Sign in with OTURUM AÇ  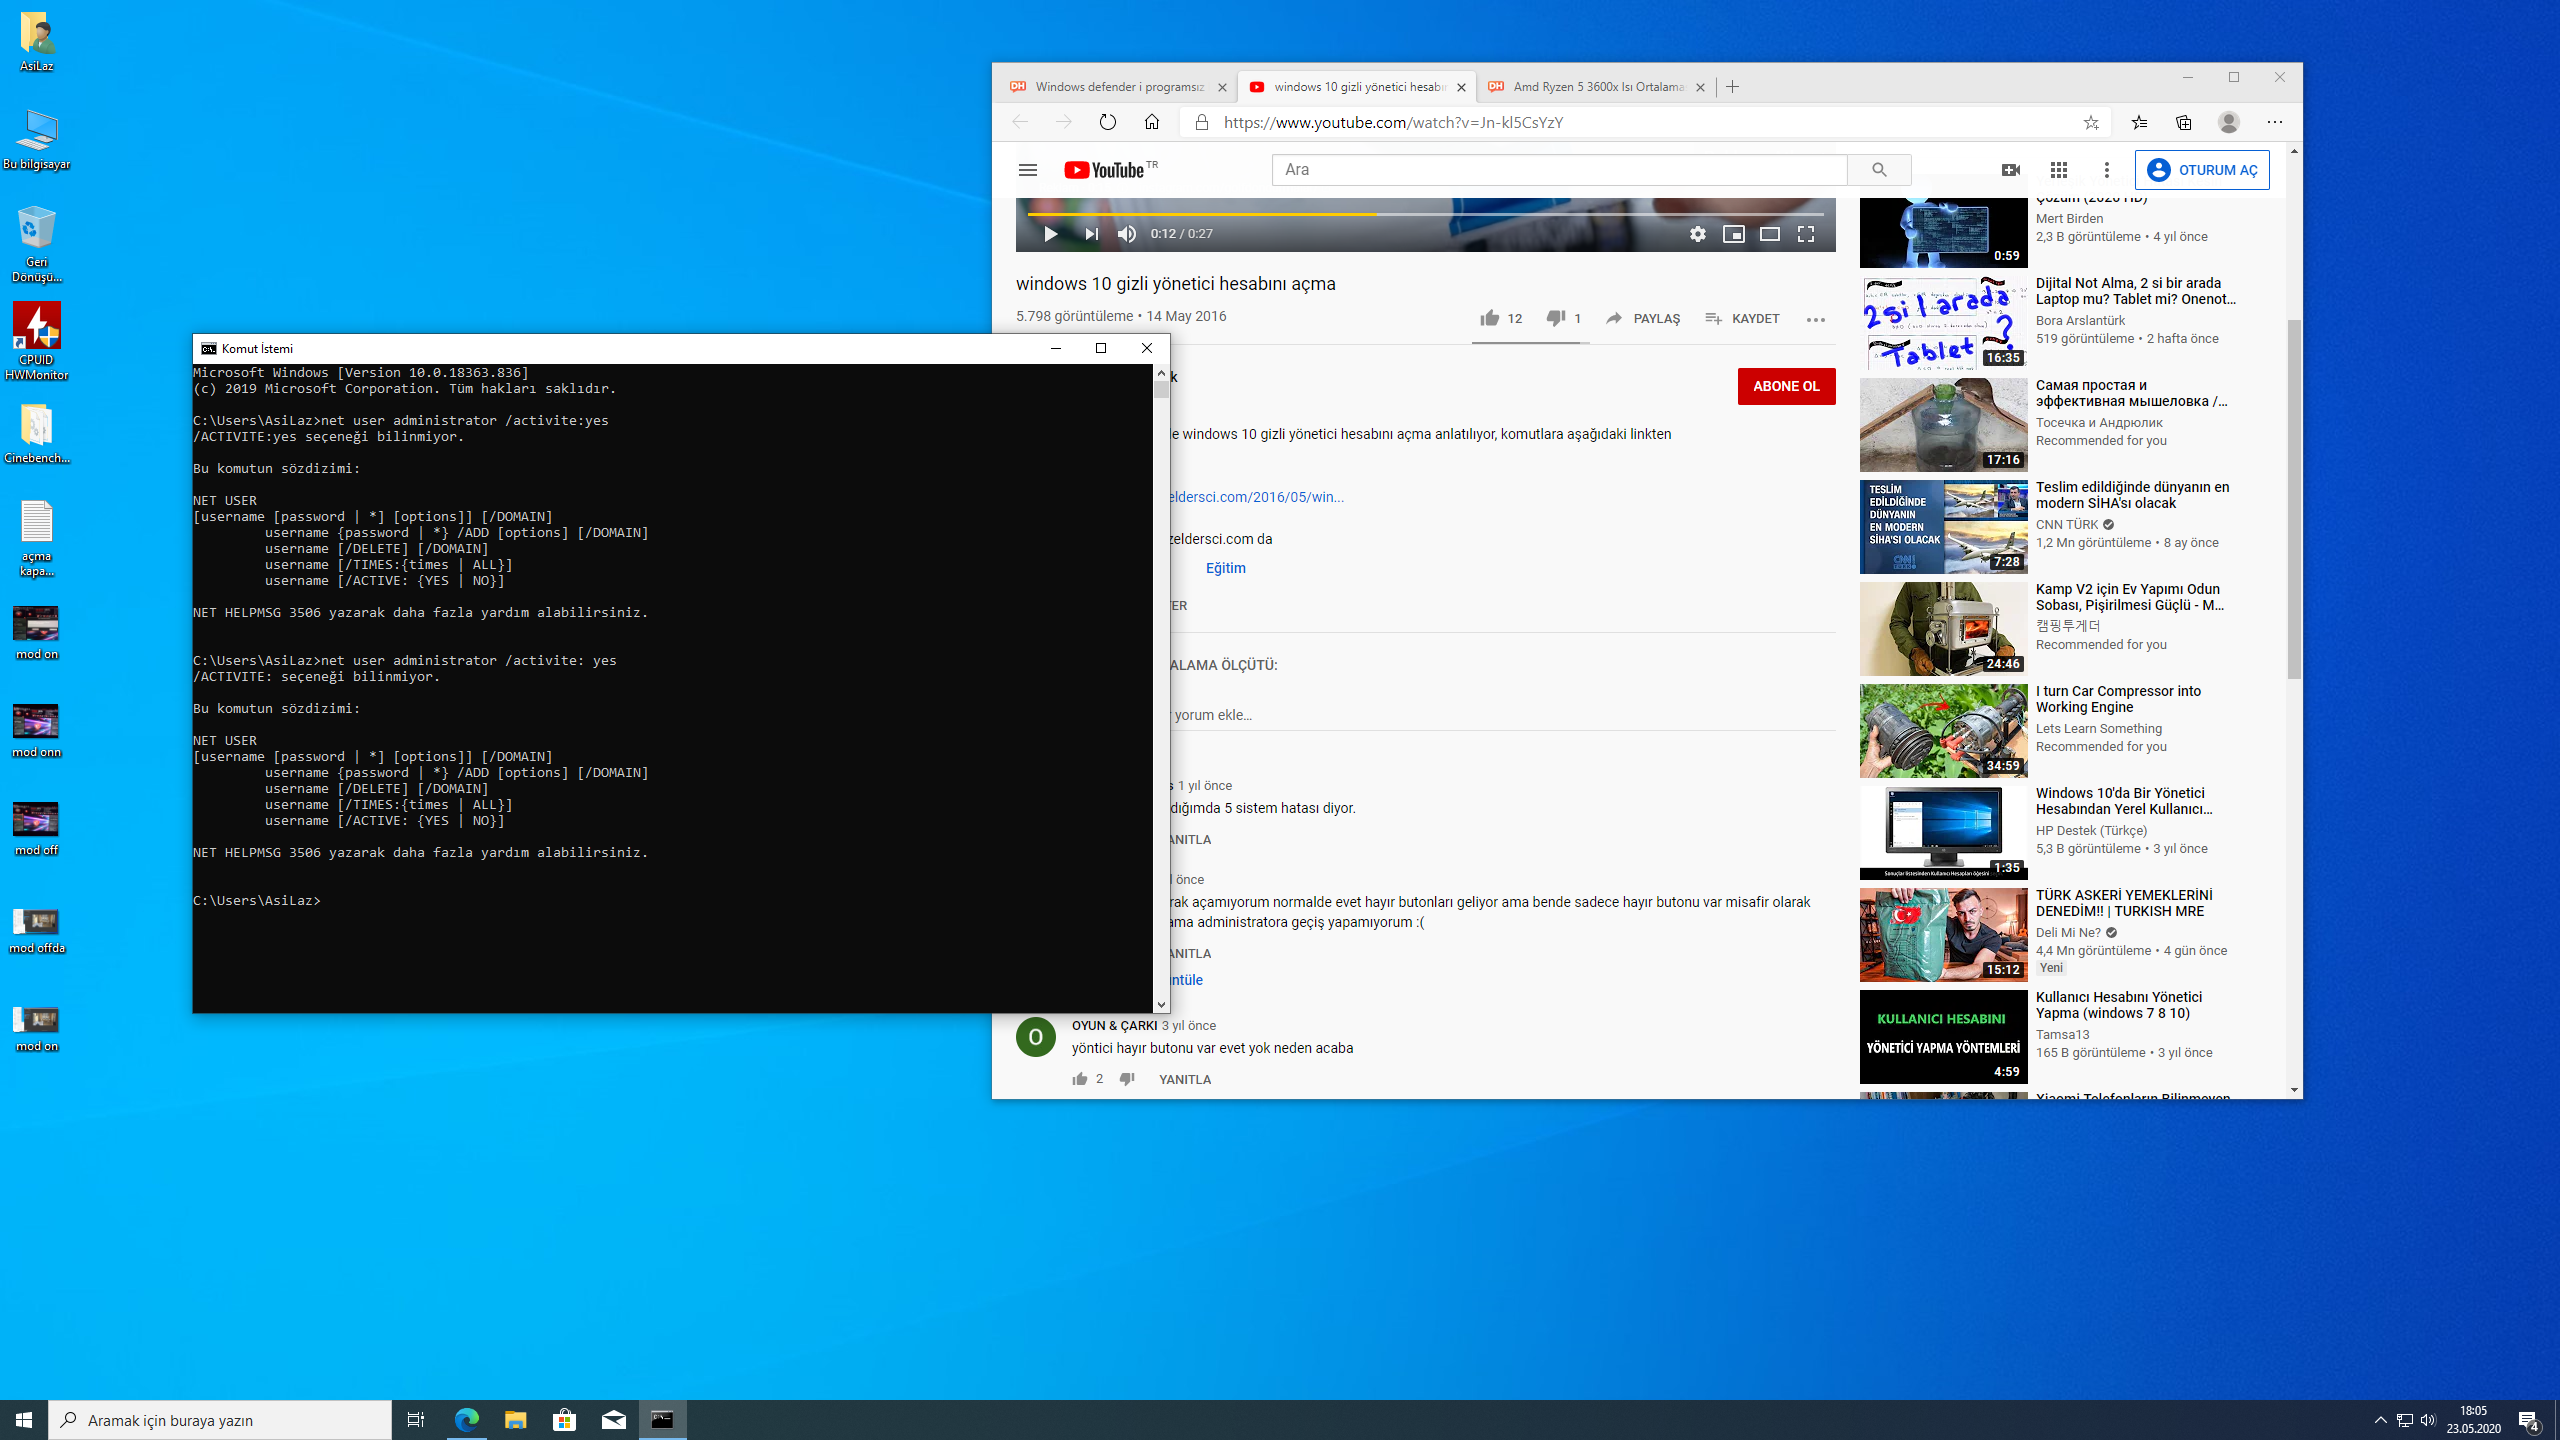pos(2202,170)
